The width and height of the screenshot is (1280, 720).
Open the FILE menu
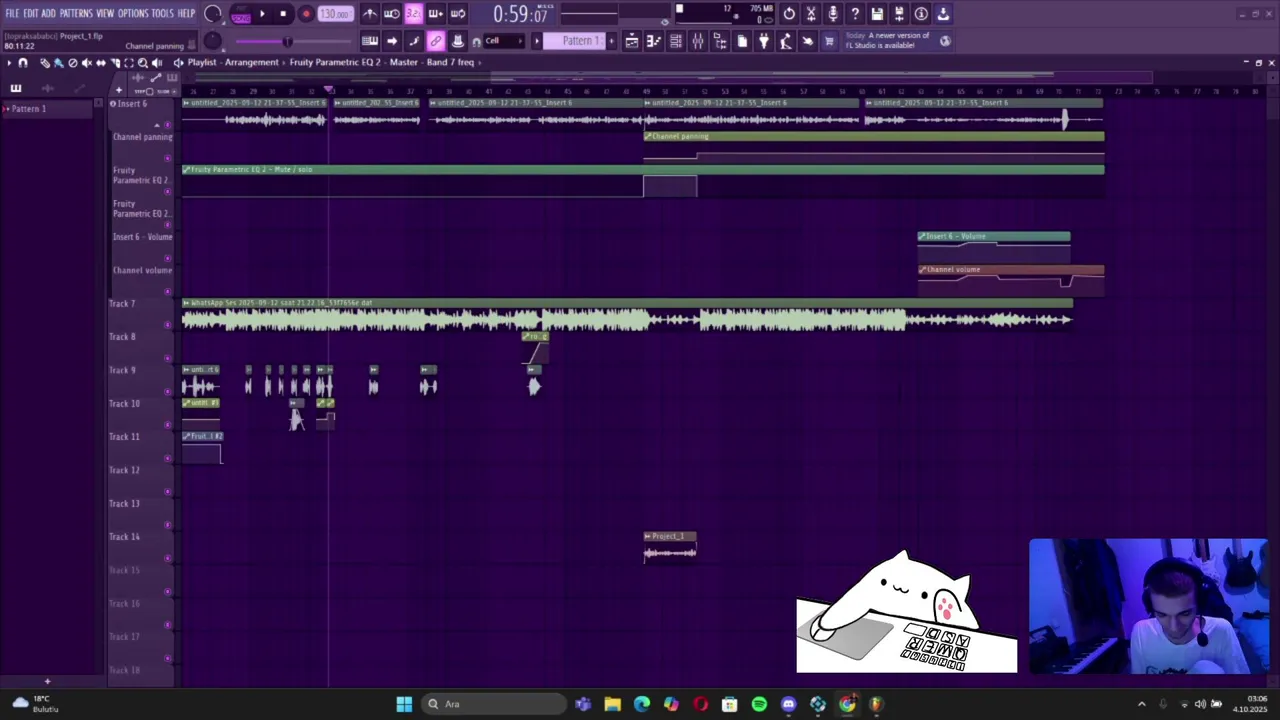[x=11, y=13]
